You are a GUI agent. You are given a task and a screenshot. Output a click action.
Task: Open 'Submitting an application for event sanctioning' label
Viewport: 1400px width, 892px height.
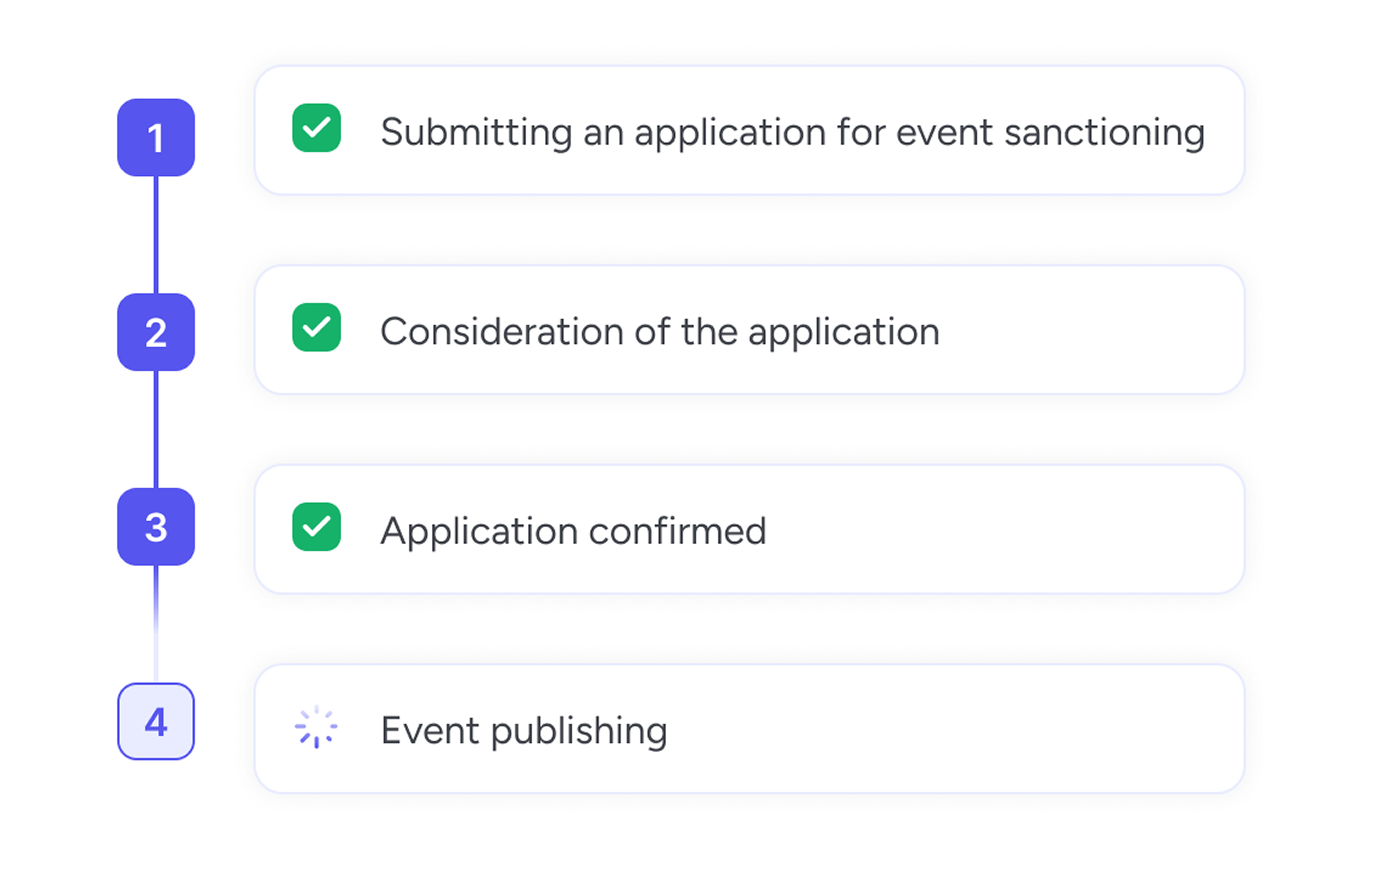pyautogui.click(x=793, y=133)
